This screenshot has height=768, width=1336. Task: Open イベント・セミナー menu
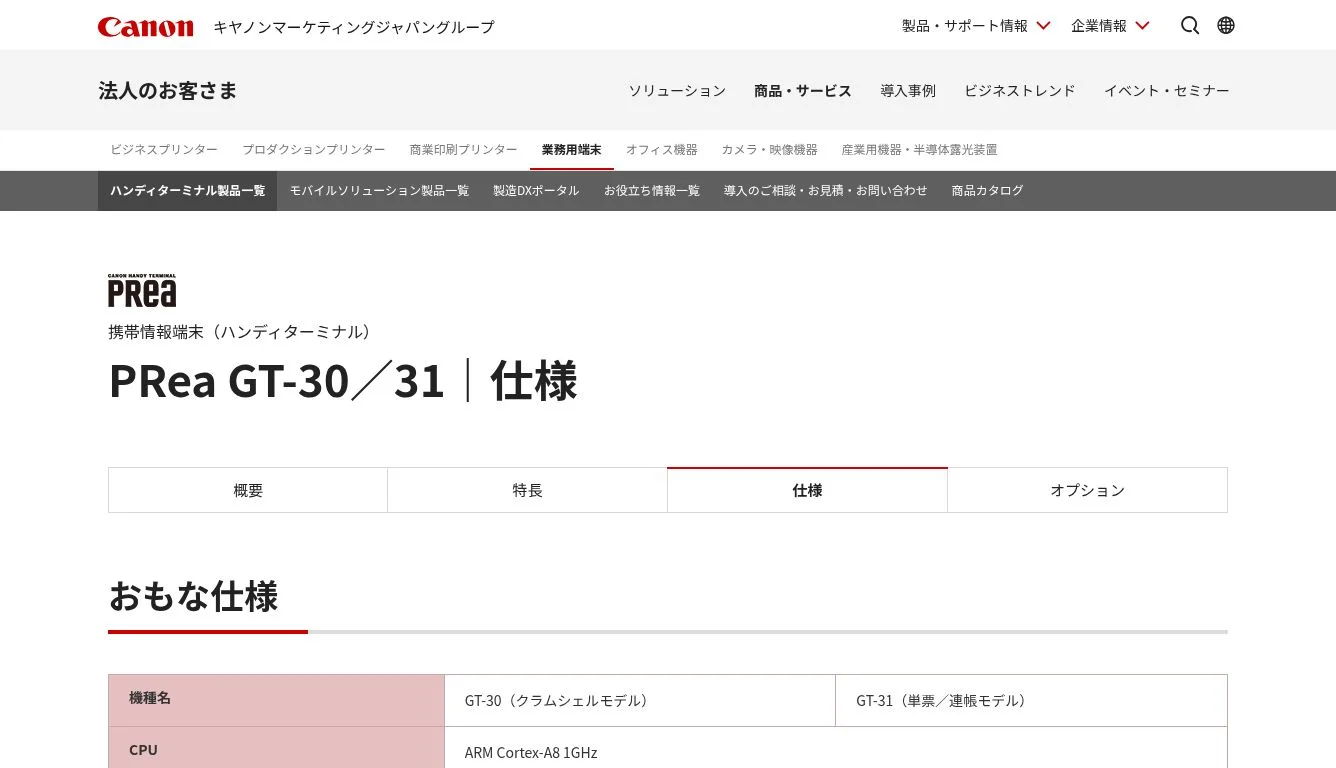coord(1167,90)
